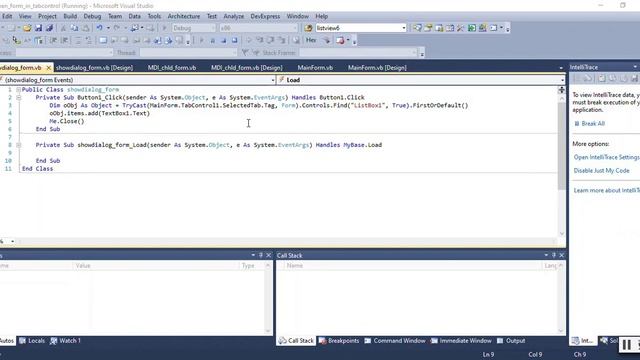Close the Call Stack panel

coord(562,255)
